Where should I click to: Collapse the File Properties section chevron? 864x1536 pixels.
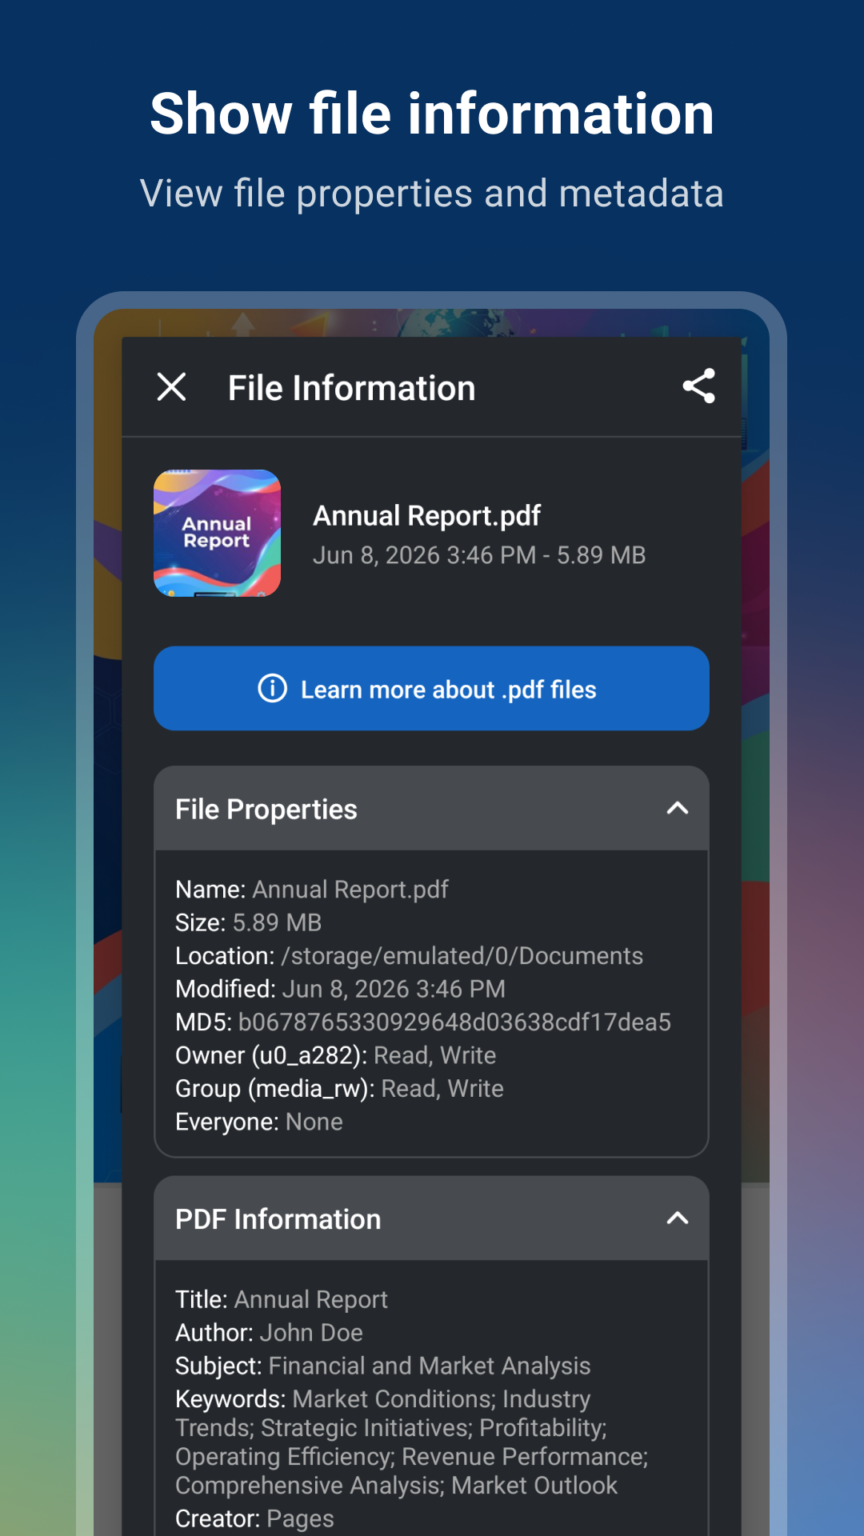(677, 808)
